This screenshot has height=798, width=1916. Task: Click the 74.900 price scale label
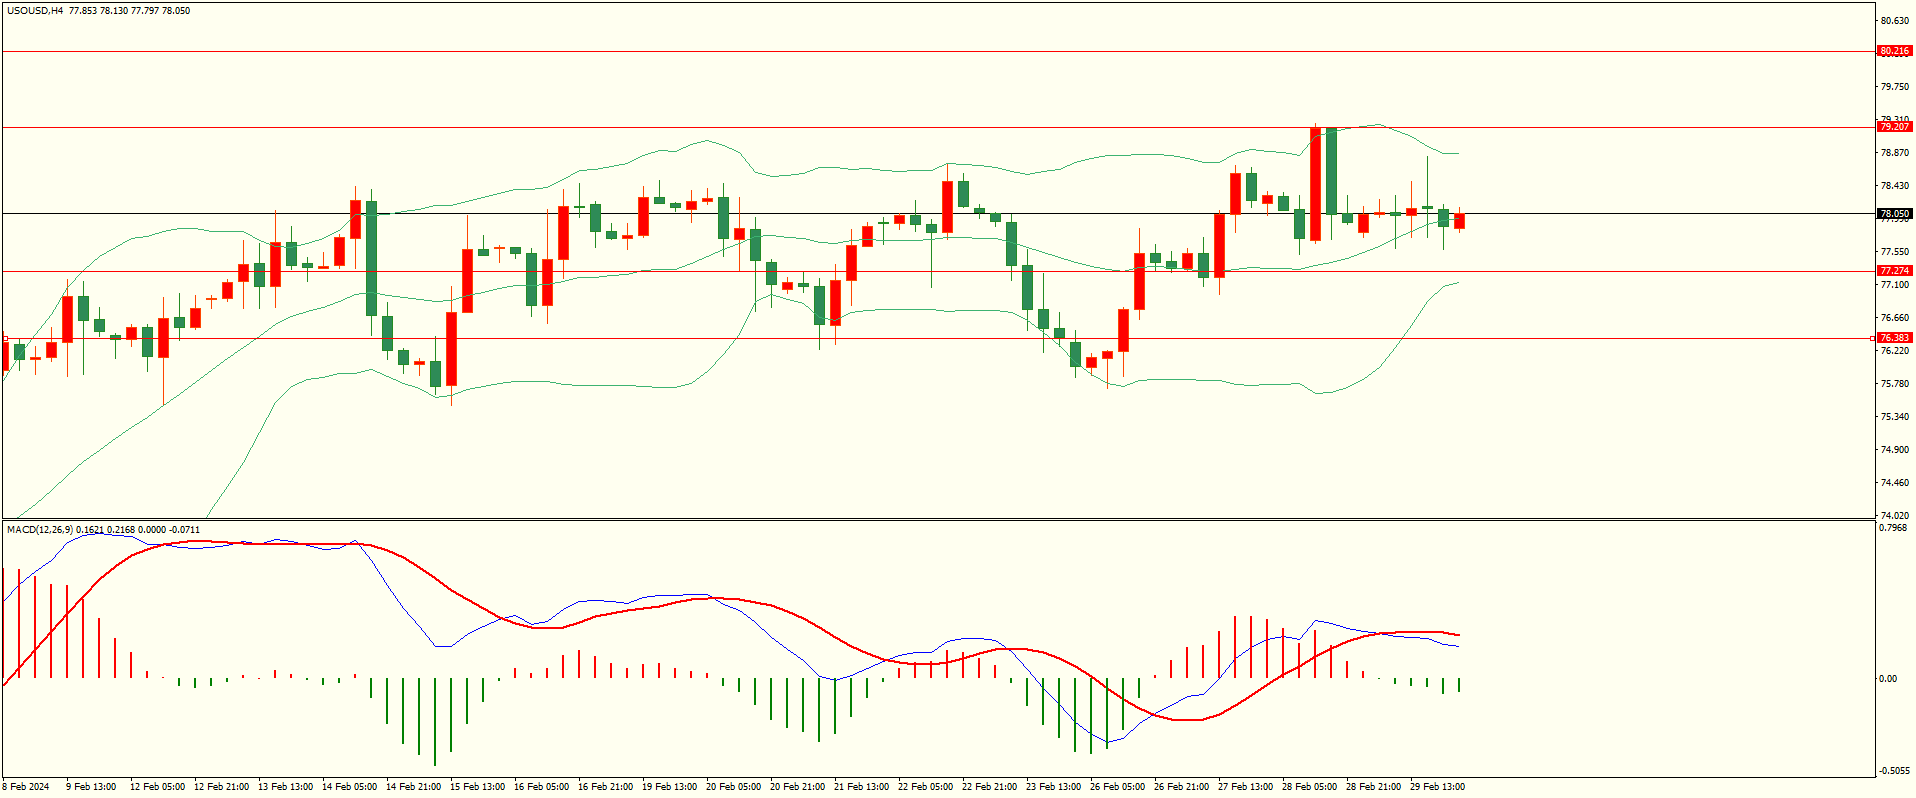[x=1895, y=450]
